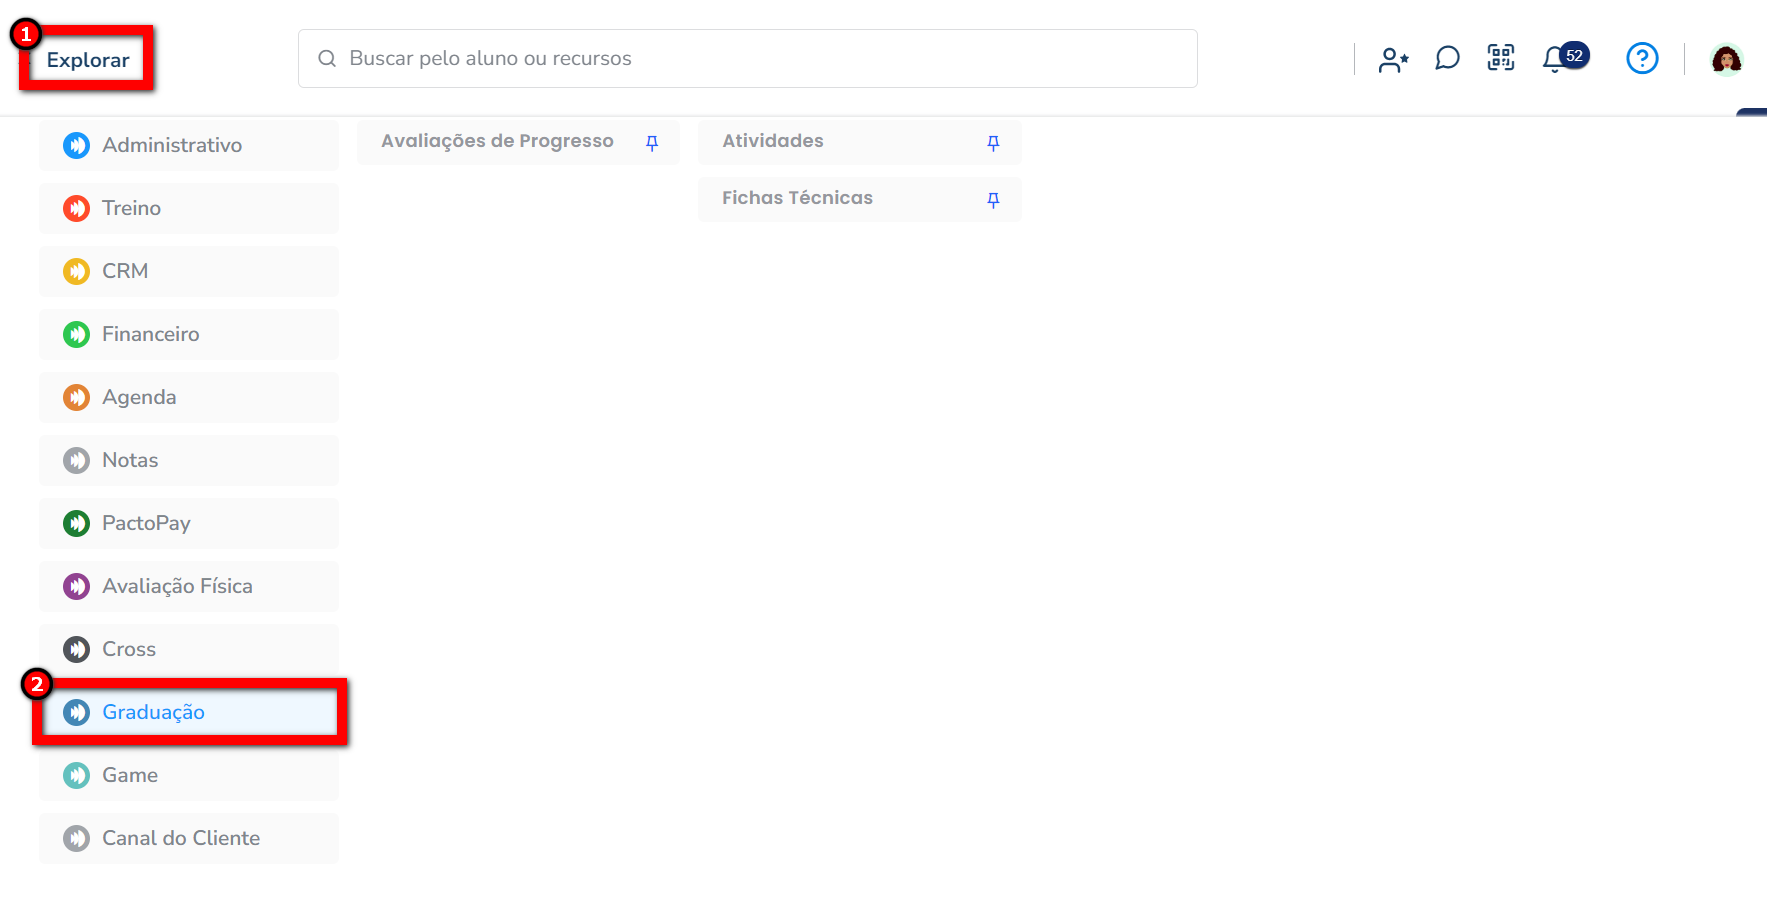Click the user profile avatar
Image resolution: width=1767 pixels, height=897 pixels.
pyautogui.click(x=1726, y=60)
